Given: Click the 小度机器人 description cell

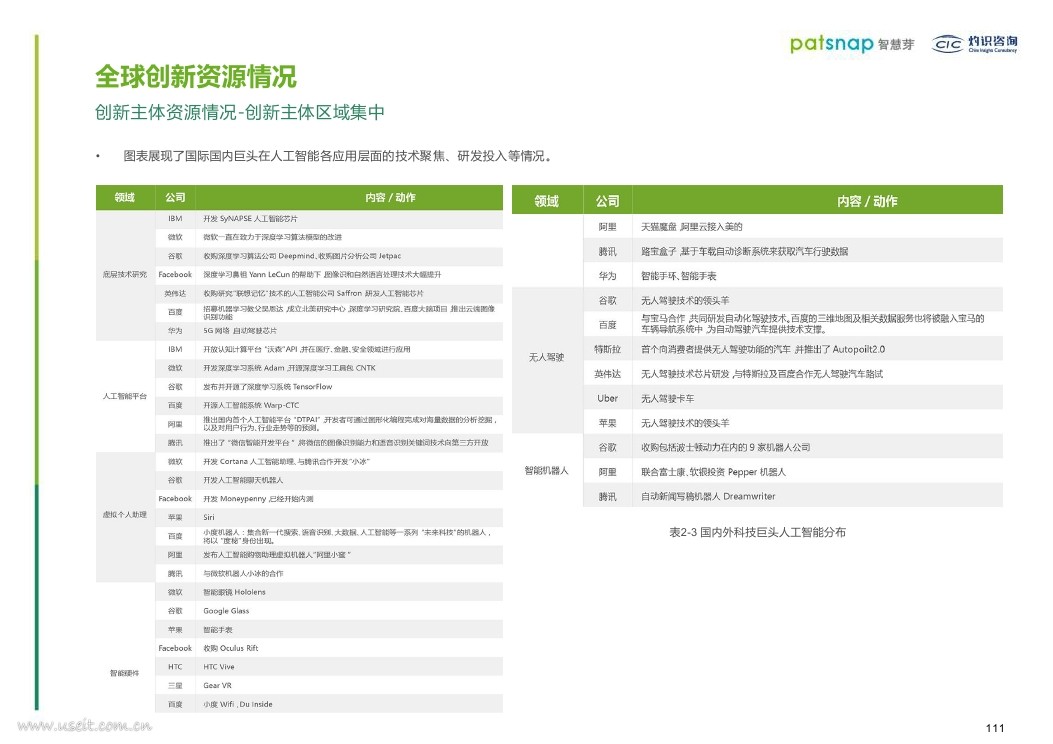Looking at the screenshot, I should coord(349,537).
